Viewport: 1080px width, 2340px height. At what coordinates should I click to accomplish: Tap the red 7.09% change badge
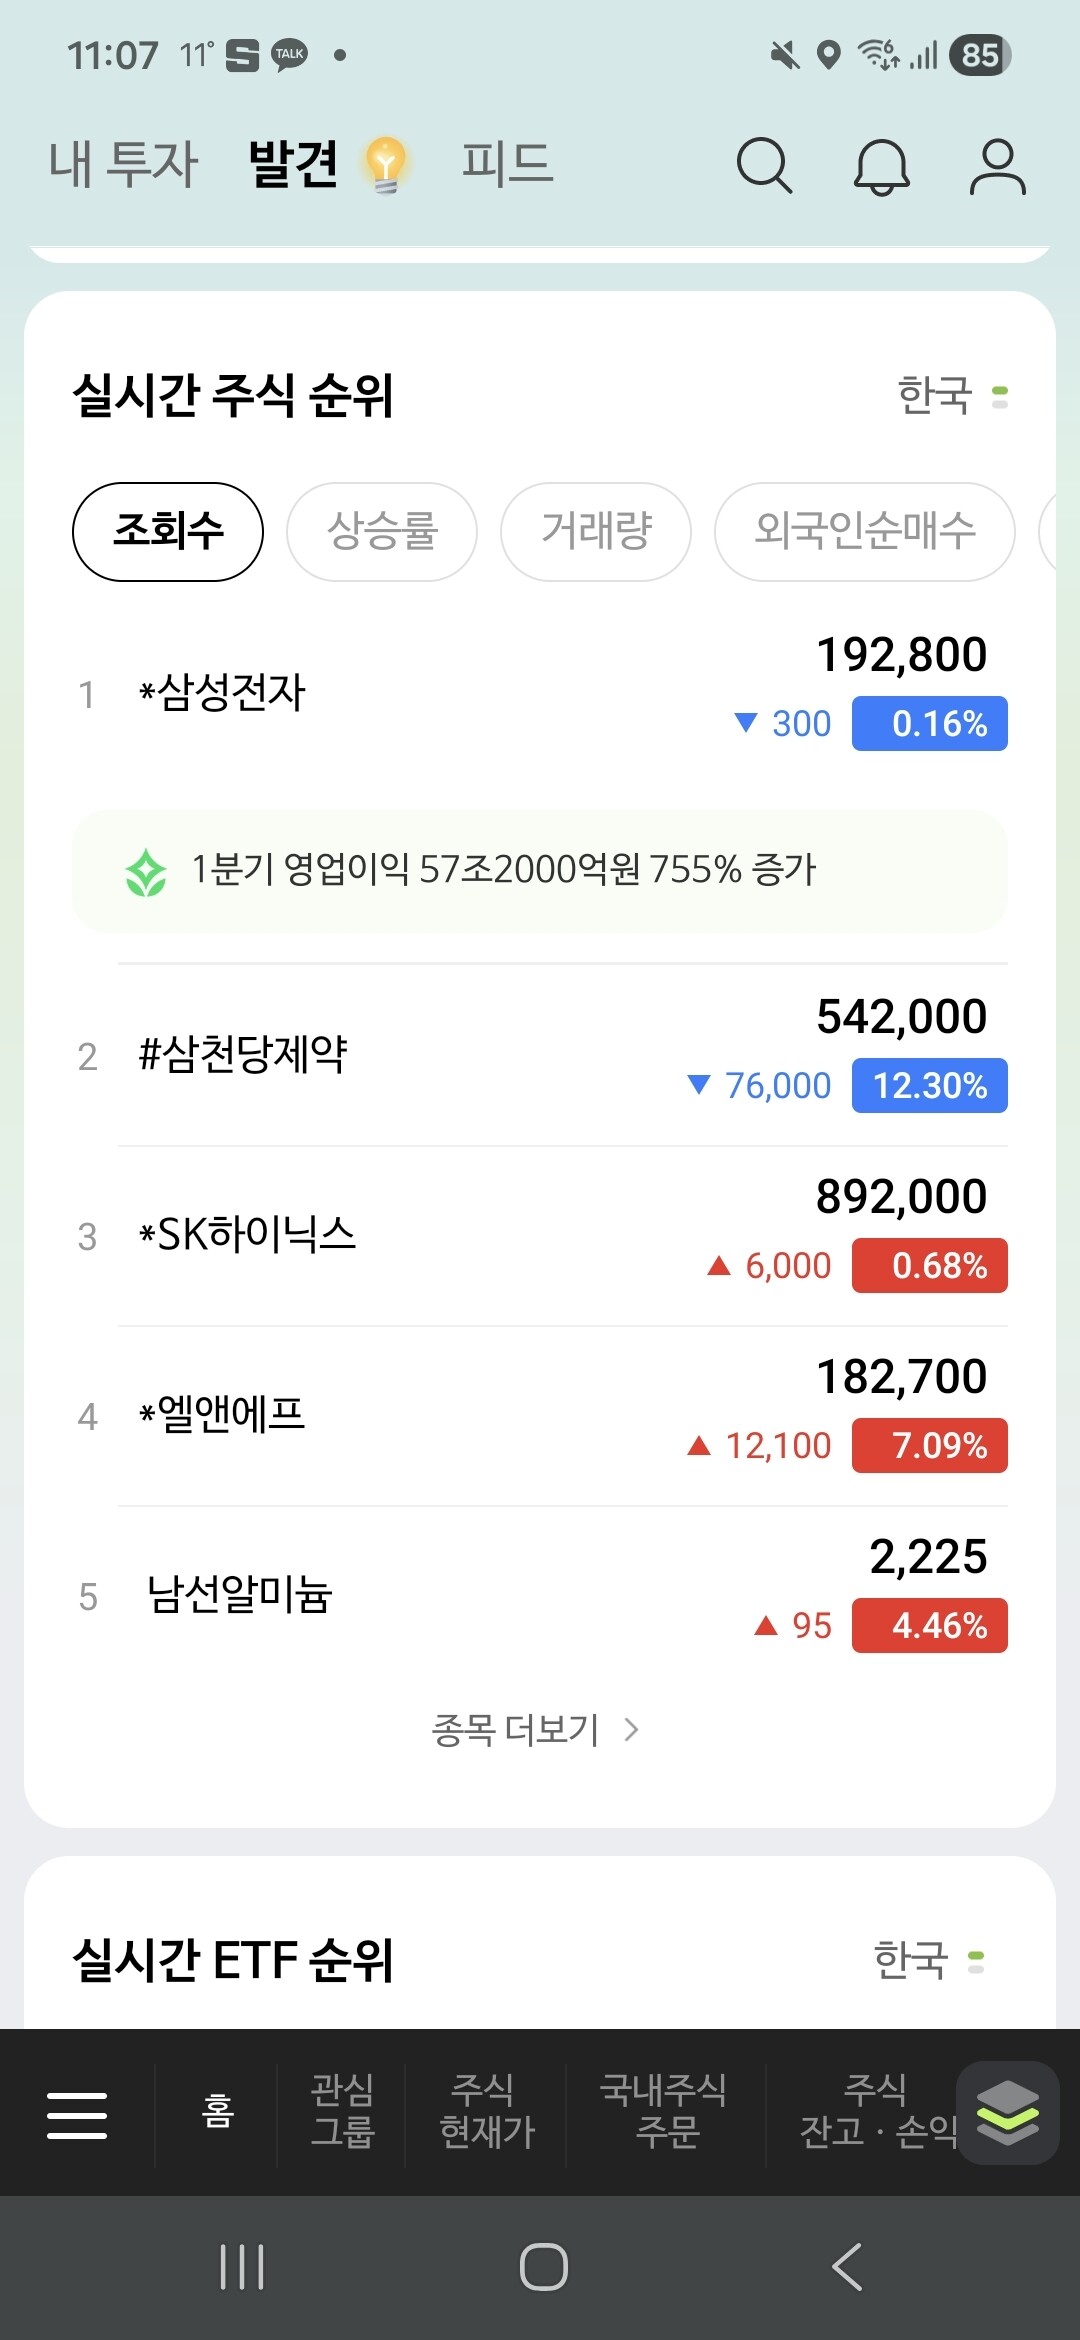point(929,1446)
